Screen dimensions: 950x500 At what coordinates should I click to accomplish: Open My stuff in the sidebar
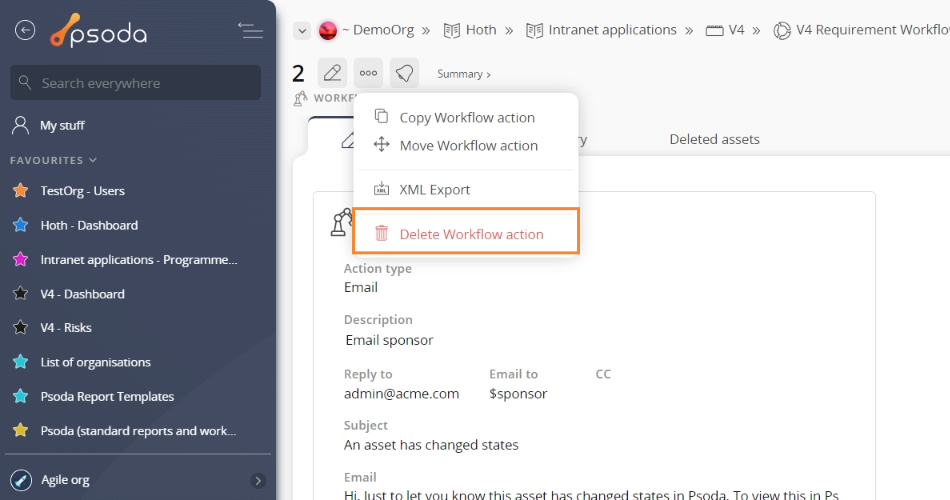click(x=62, y=126)
